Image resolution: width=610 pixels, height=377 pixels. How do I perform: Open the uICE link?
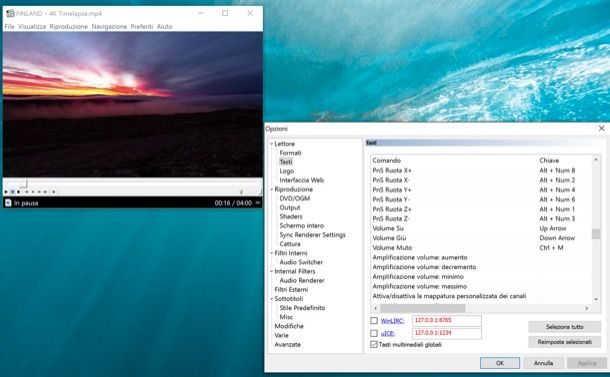387,334
